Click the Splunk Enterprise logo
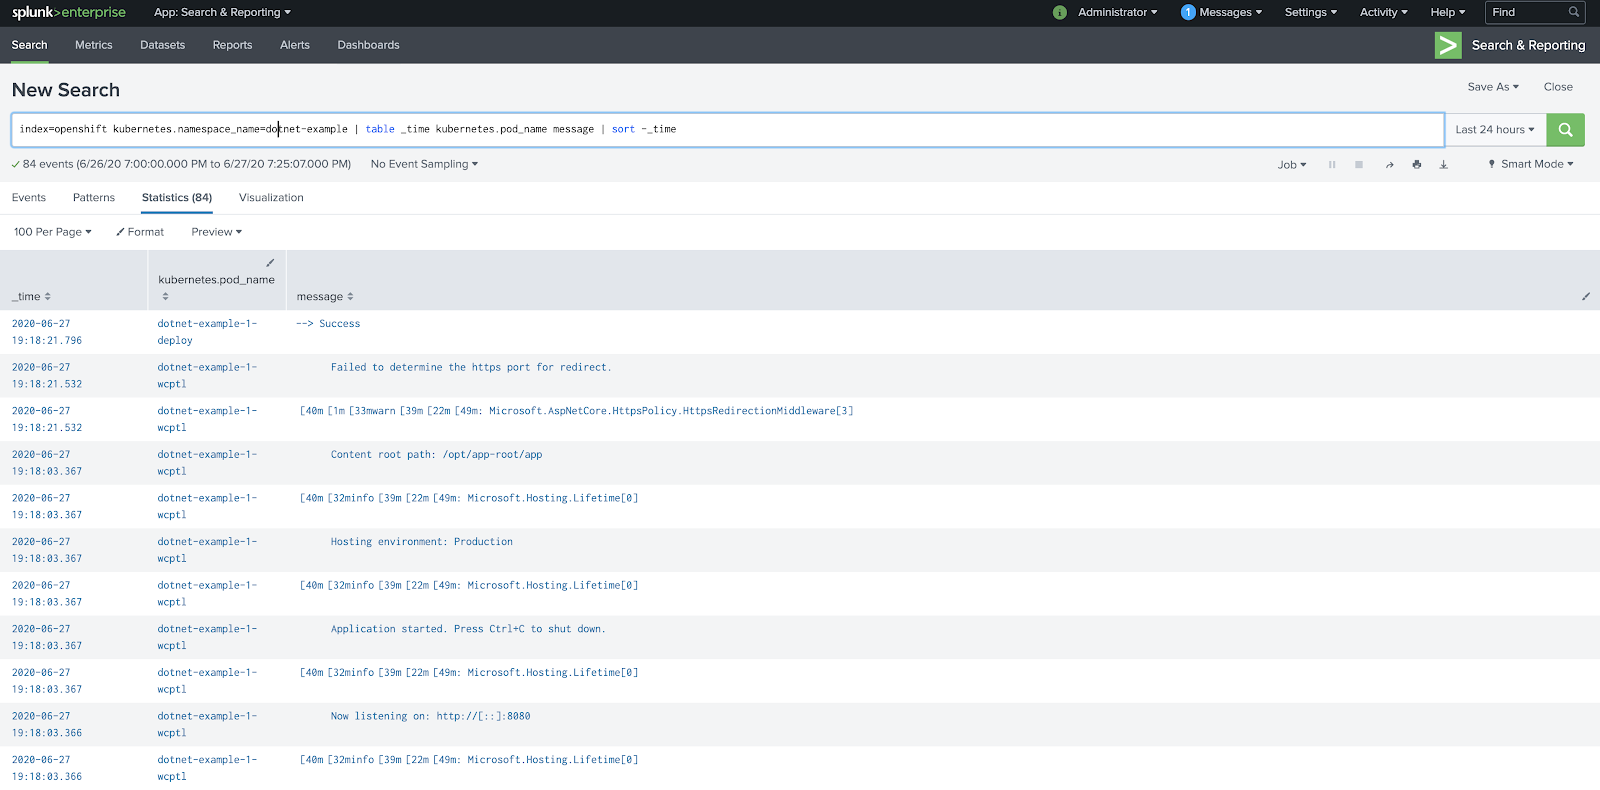The height and width of the screenshot is (790, 1600). [x=69, y=13]
